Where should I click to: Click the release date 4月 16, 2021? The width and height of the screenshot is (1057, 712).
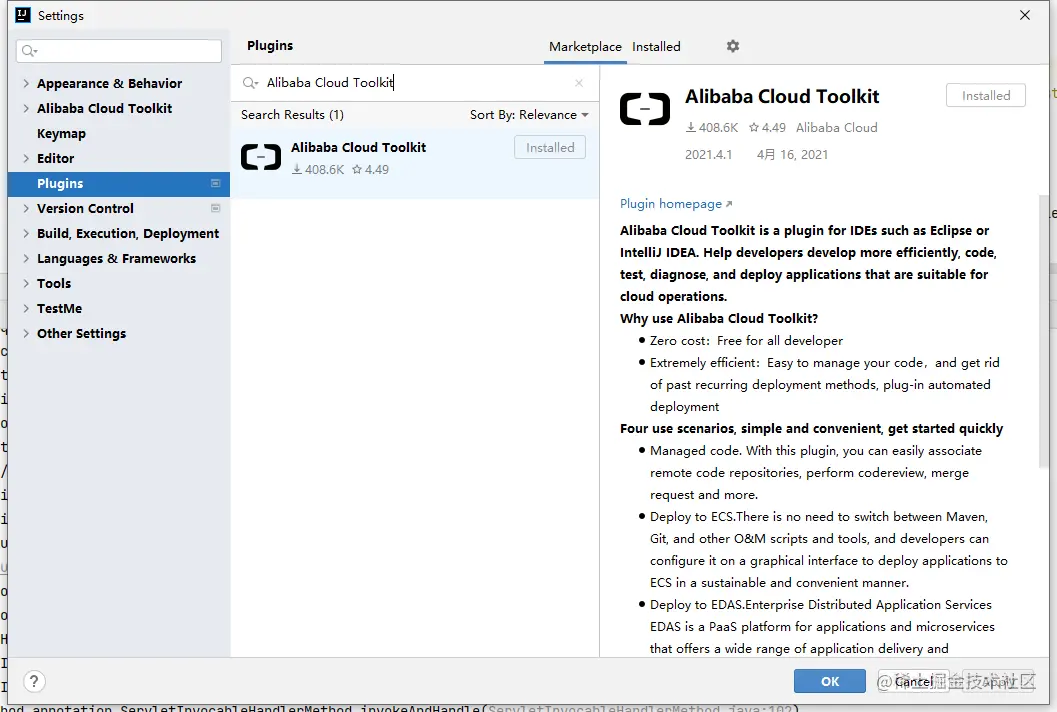tap(792, 154)
